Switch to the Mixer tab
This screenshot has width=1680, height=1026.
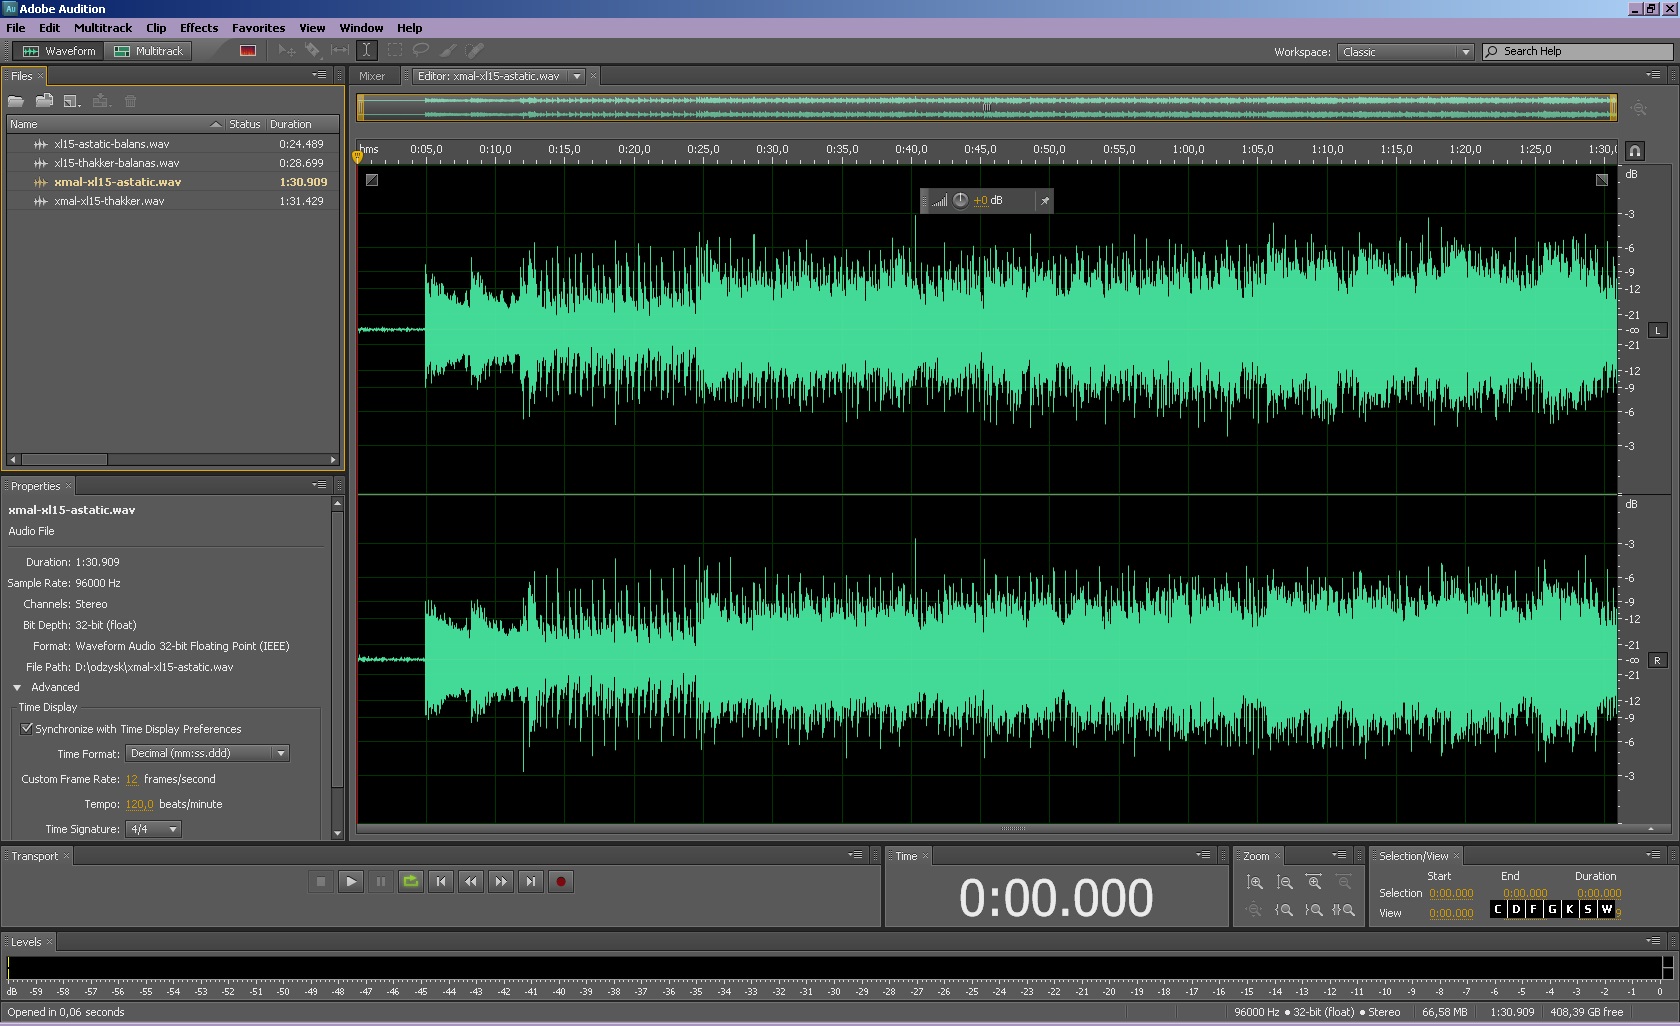(x=372, y=76)
